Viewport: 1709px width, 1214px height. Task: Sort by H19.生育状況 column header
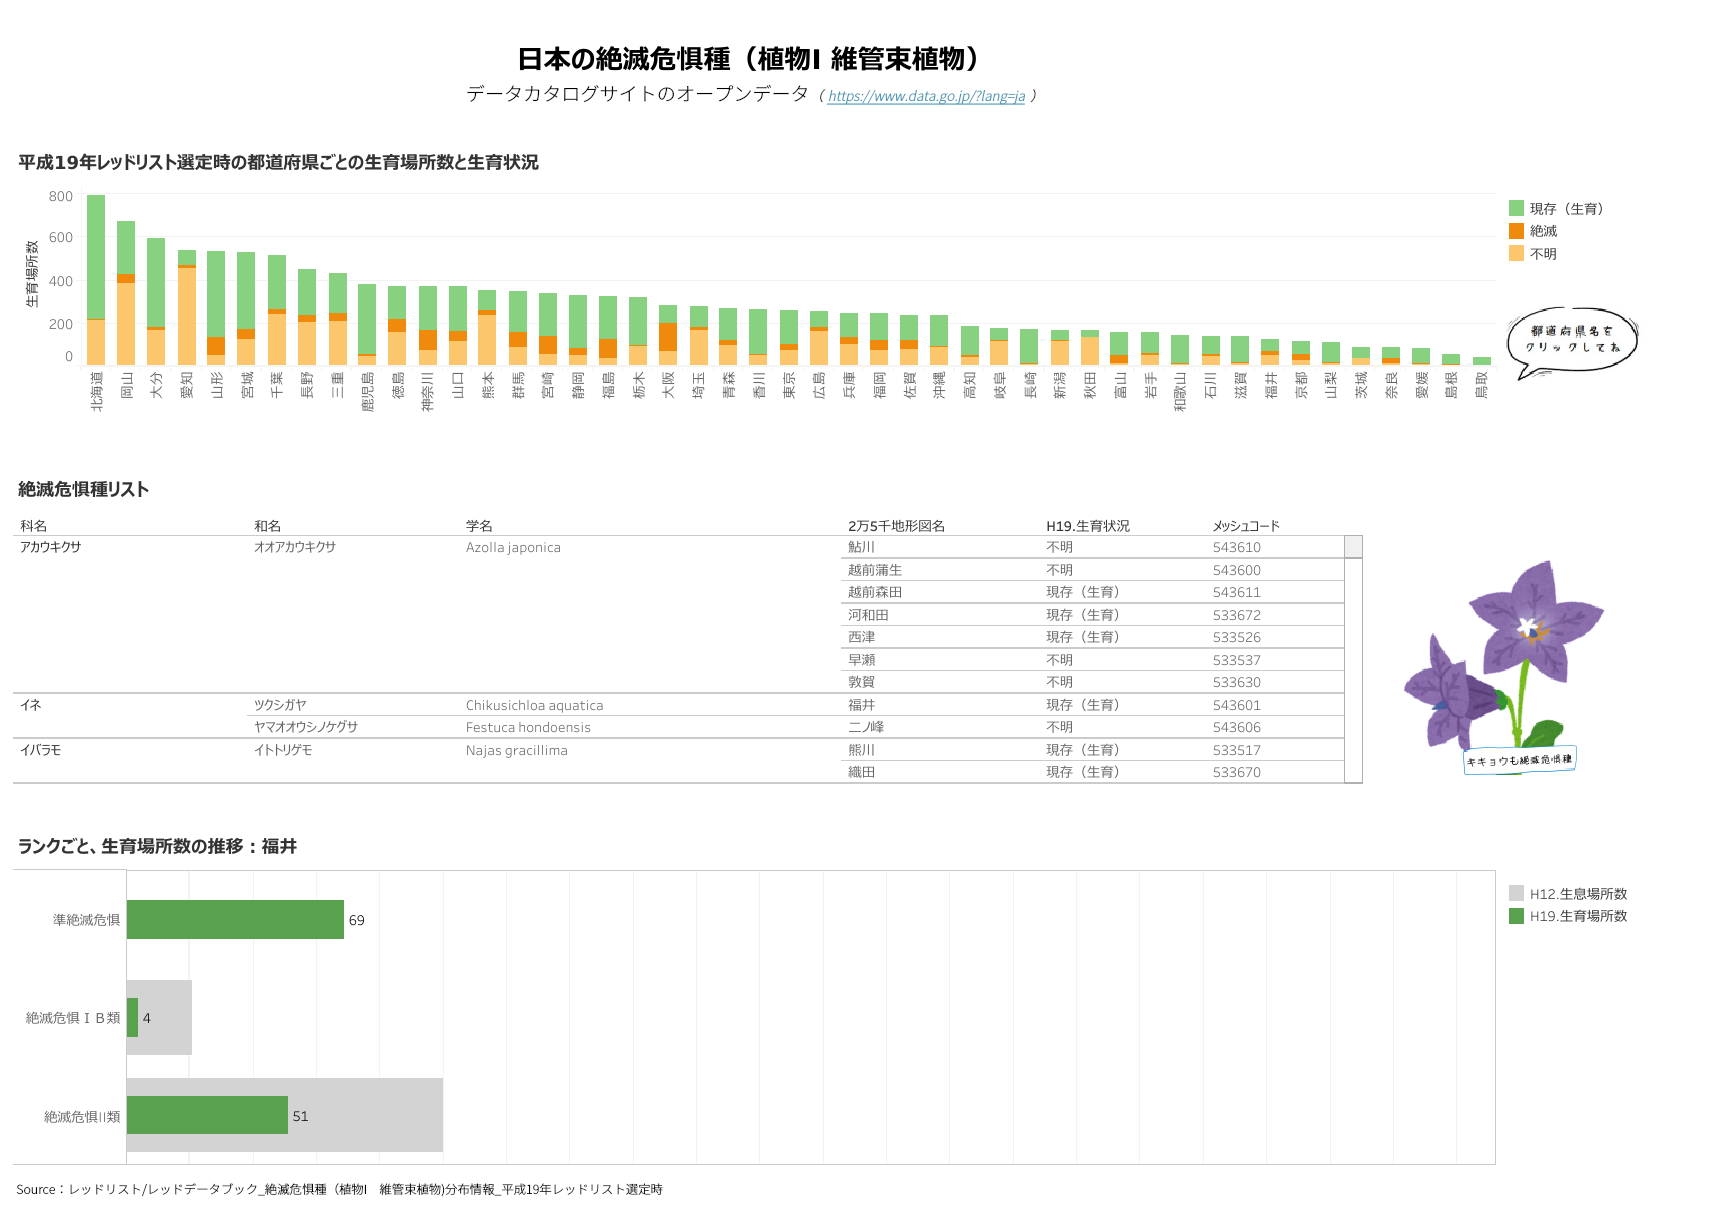1087,526
